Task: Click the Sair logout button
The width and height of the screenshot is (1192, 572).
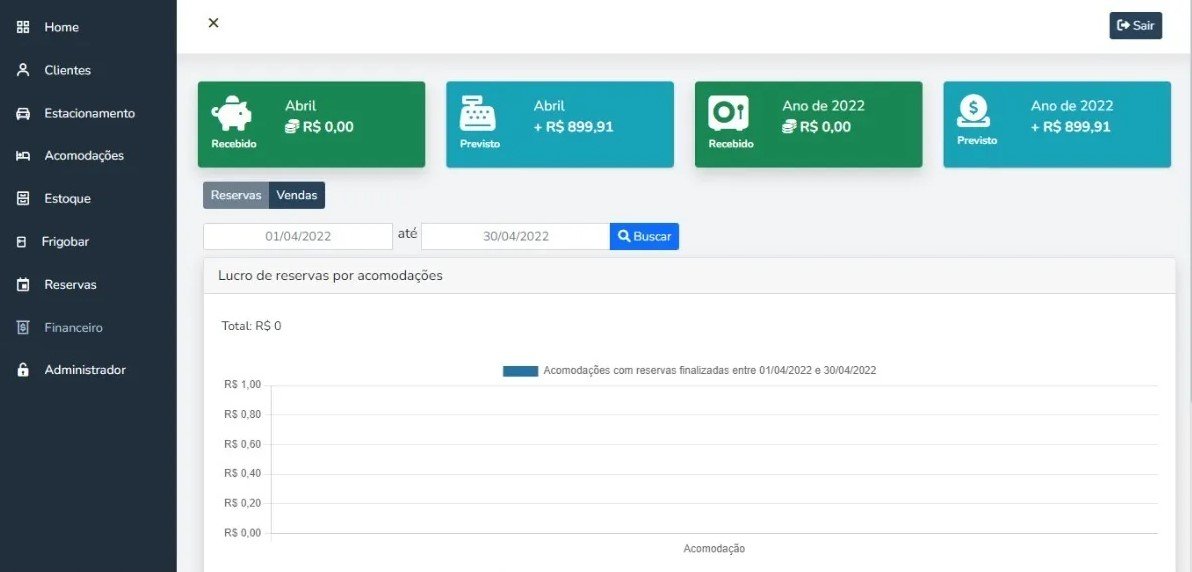Action: pos(1135,25)
